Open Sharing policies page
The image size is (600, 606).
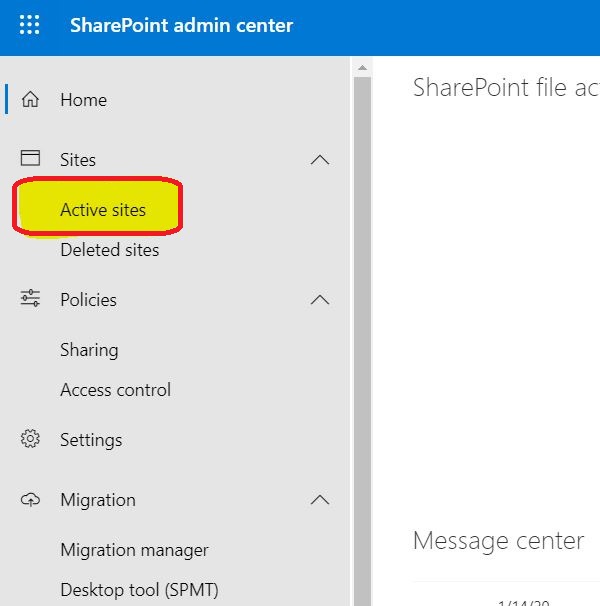[x=89, y=350]
